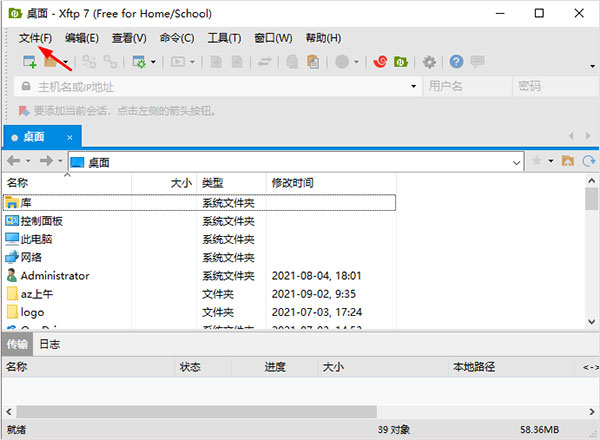Click the 密码 input field
The height and width of the screenshot is (440, 600).
pos(557,86)
